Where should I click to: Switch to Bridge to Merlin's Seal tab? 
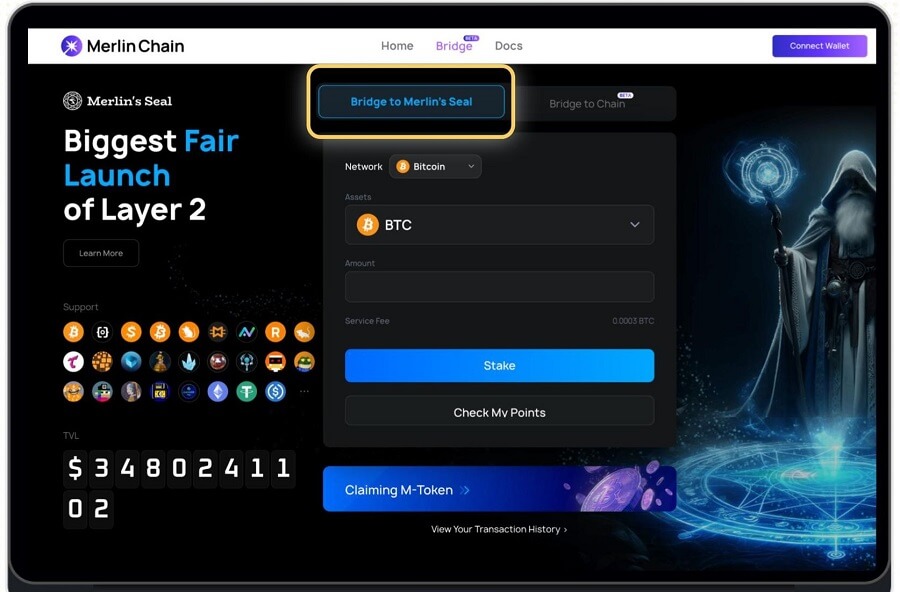pos(412,102)
